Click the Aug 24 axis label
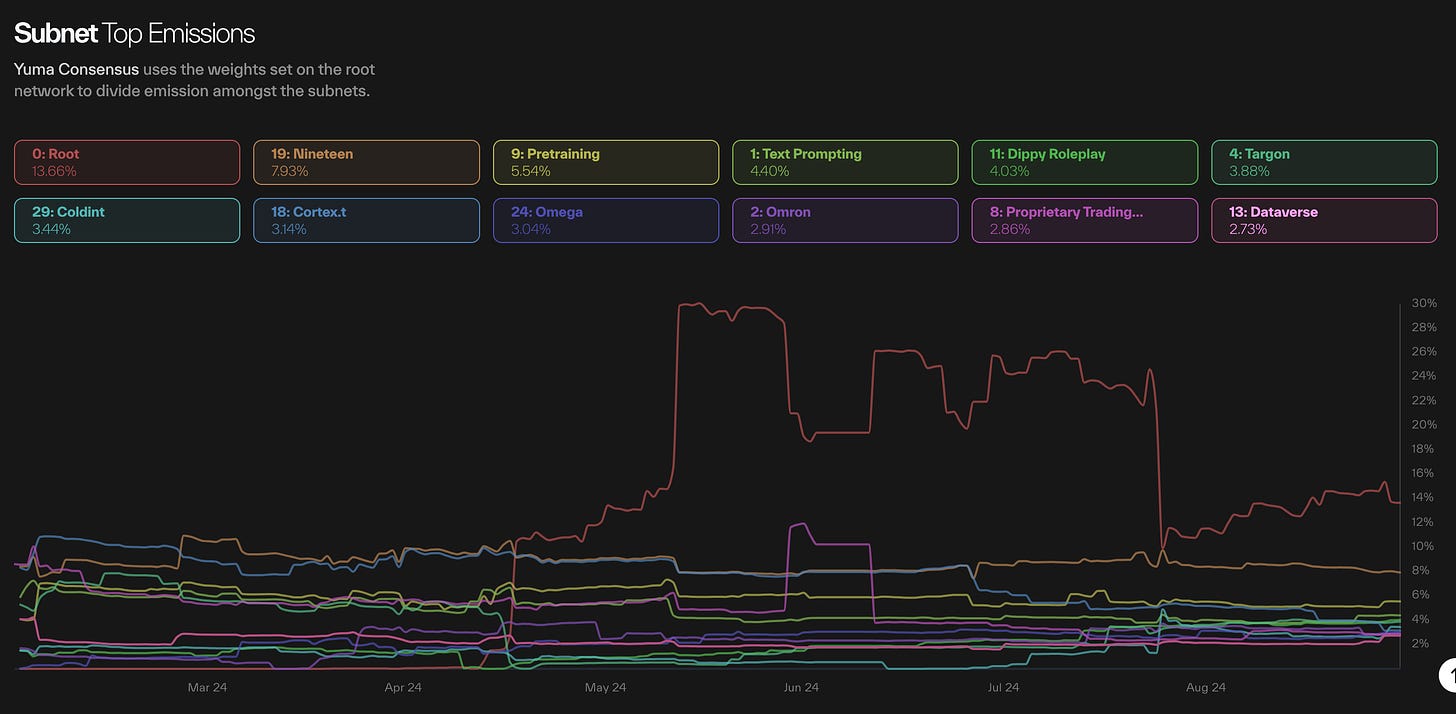The width and height of the screenshot is (1456, 714). click(x=1205, y=687)
